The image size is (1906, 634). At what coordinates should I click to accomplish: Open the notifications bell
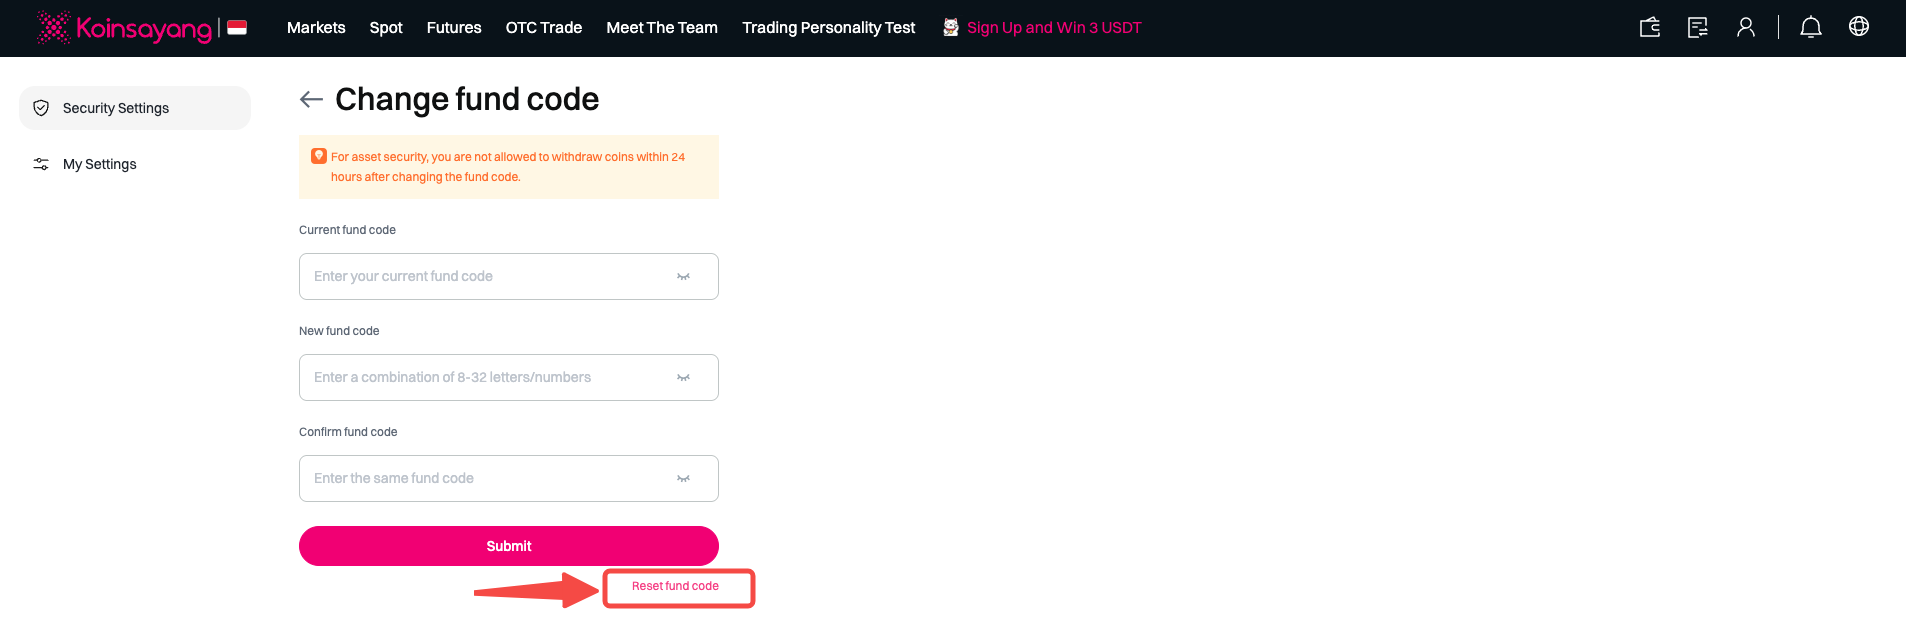(x=1811, y=28)
